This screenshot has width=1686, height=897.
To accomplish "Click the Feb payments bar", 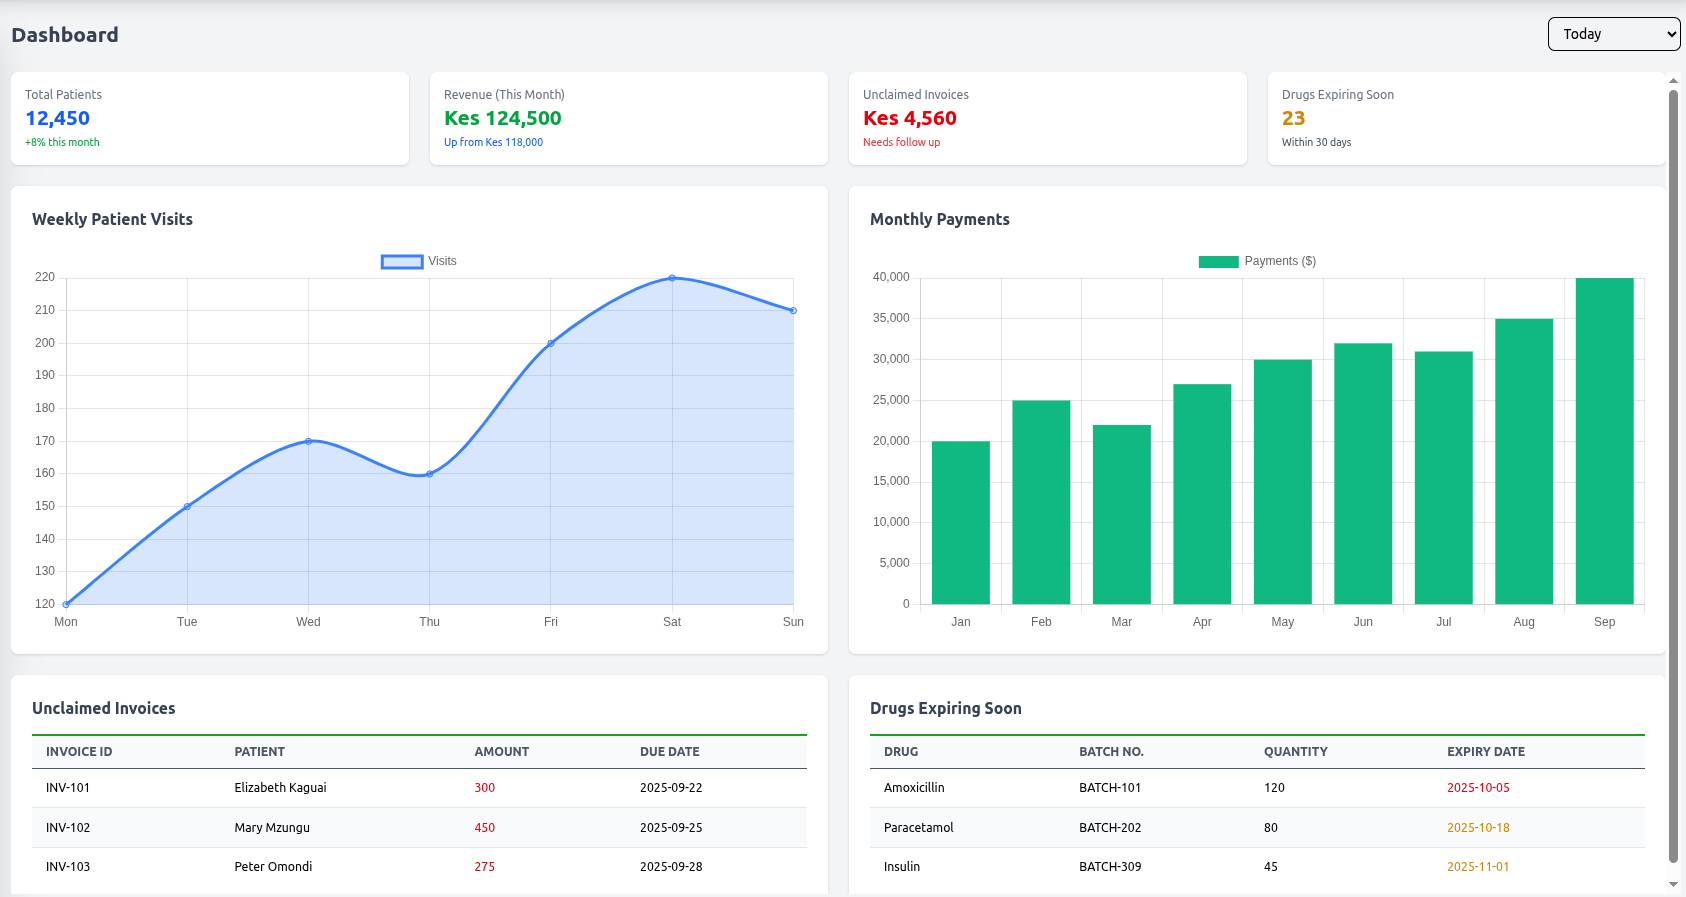I will pyautogui.click(x=1041, y=502).
